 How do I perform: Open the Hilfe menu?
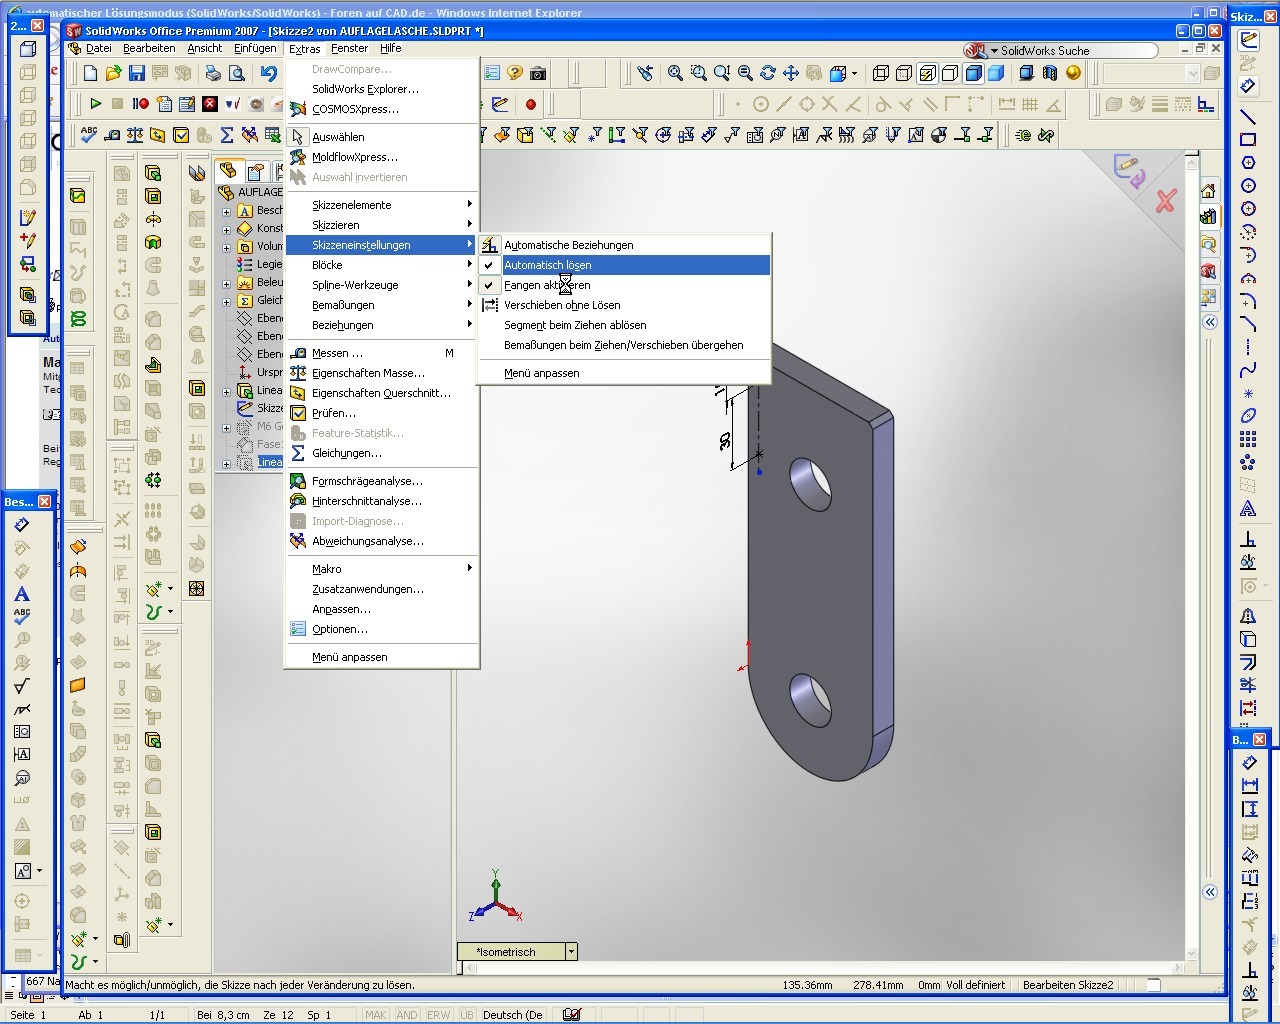point(390,48)
